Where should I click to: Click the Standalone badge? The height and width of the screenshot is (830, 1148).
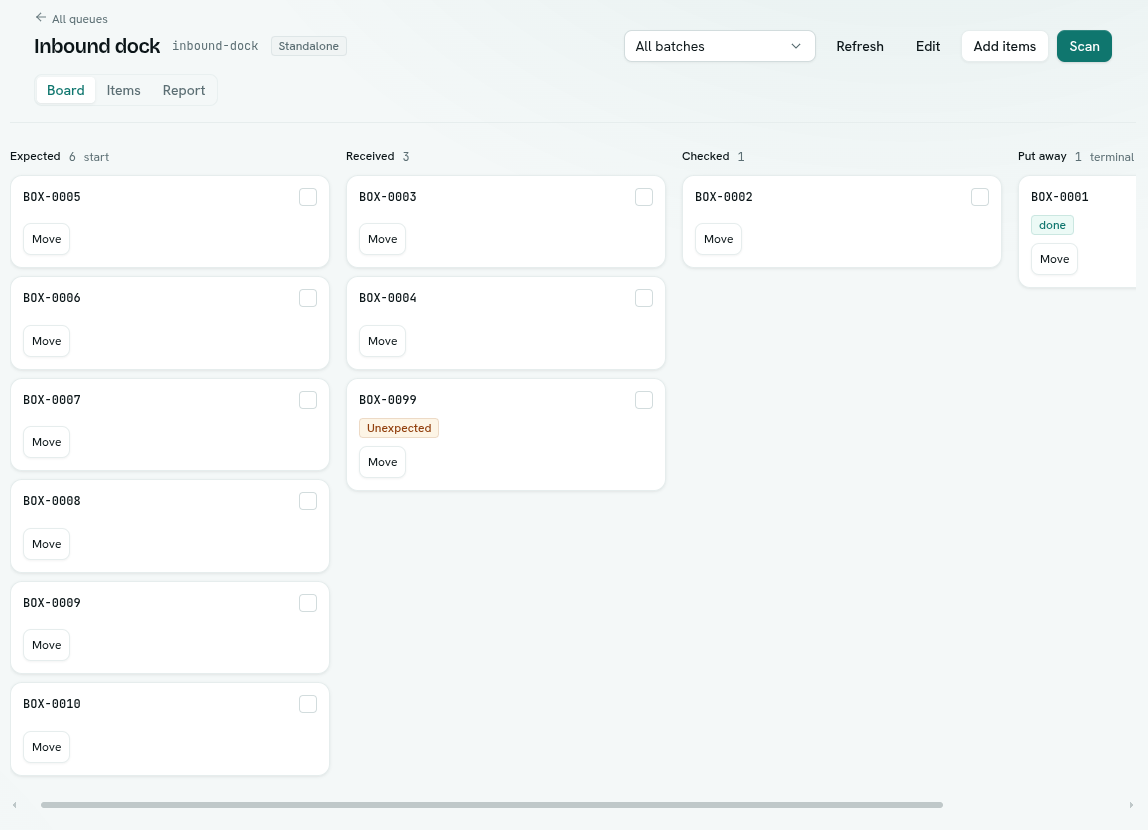[x=308, y=46]
